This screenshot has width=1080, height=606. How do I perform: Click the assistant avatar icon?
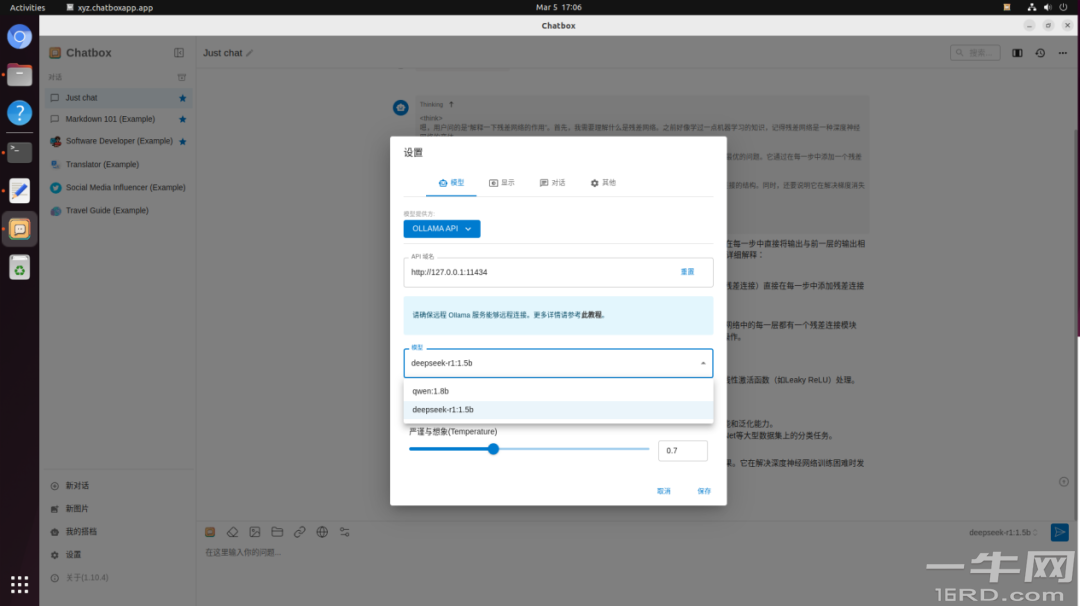pos(401,107)
